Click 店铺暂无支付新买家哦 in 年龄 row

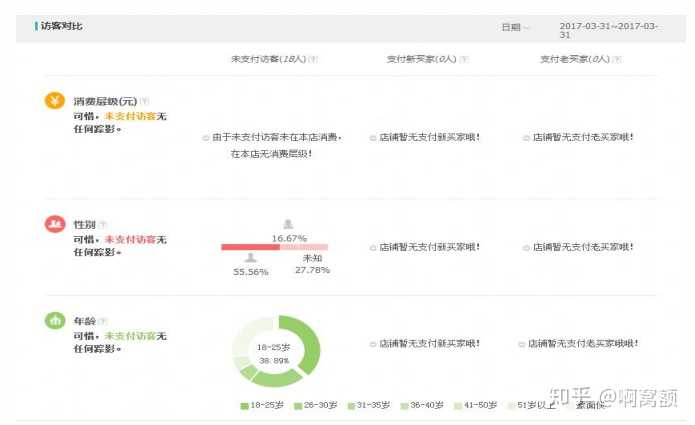point(429,343)
